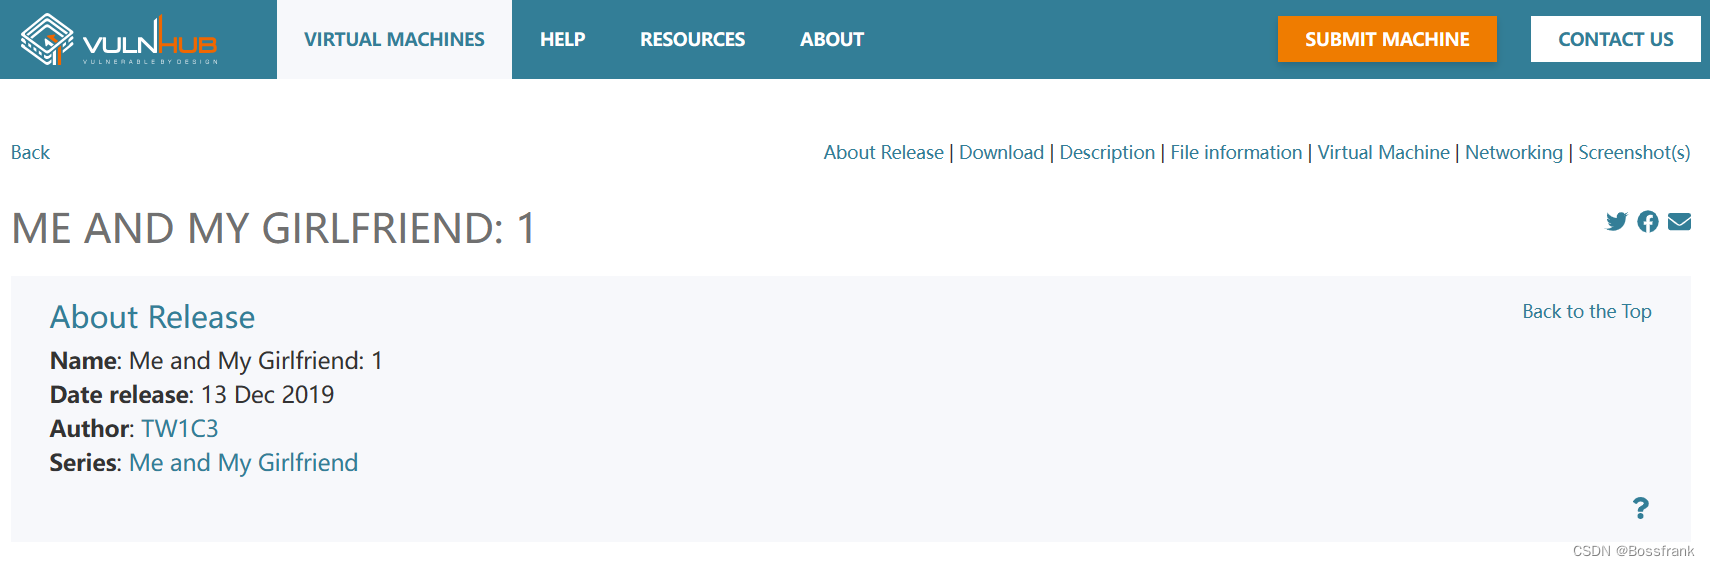Click the ME AND MY GIRLFRIEND: 1 title
The height and width of the screenshot is (566, 1710).
pos(274,228)
